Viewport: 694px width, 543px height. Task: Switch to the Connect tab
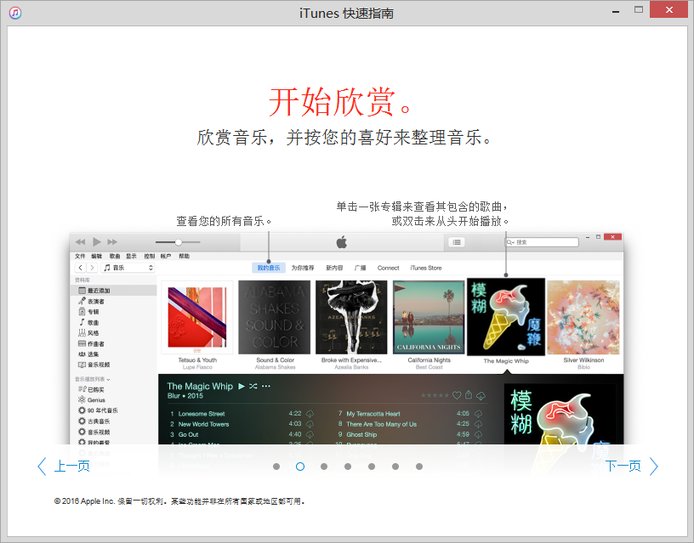point(388,268)
